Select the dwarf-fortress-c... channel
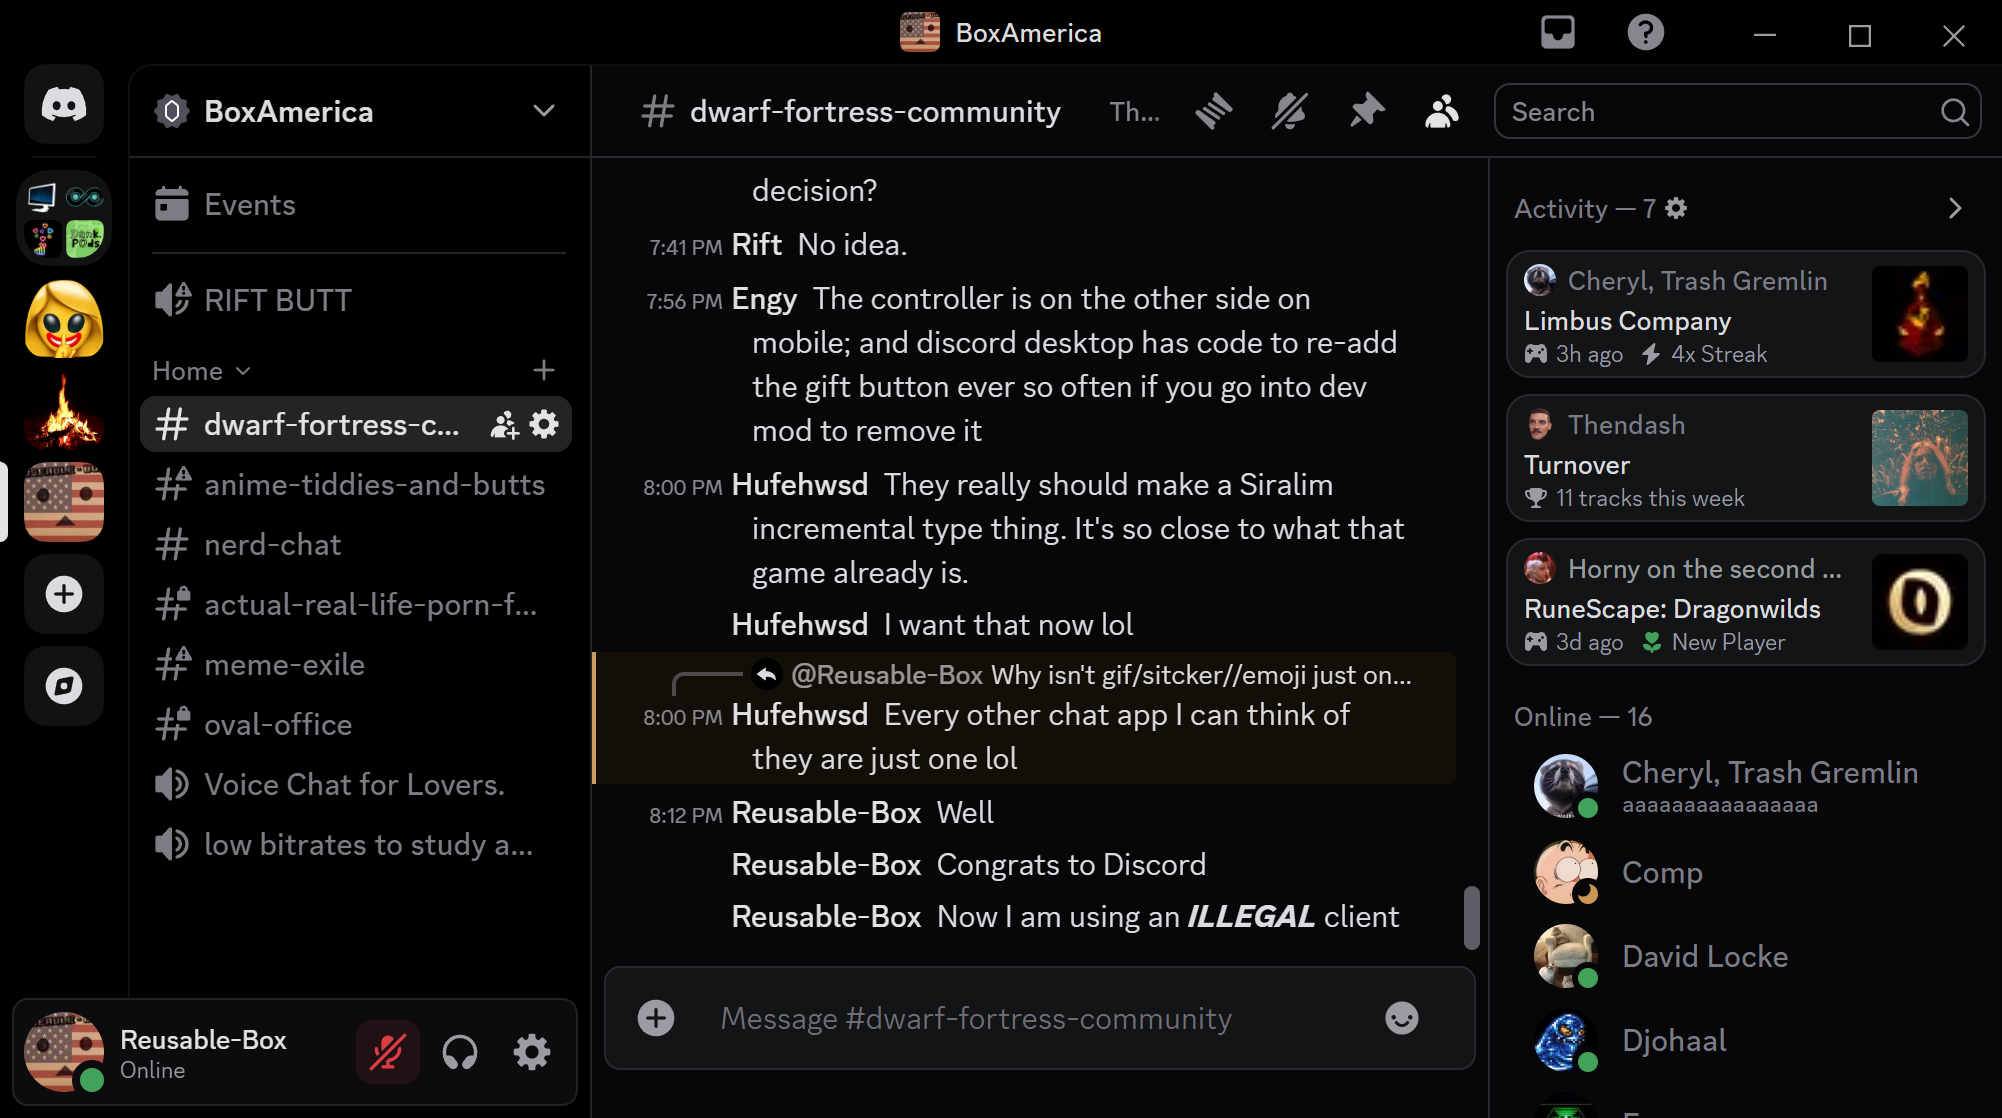The image size is (2002, 1118). point(356,425)
